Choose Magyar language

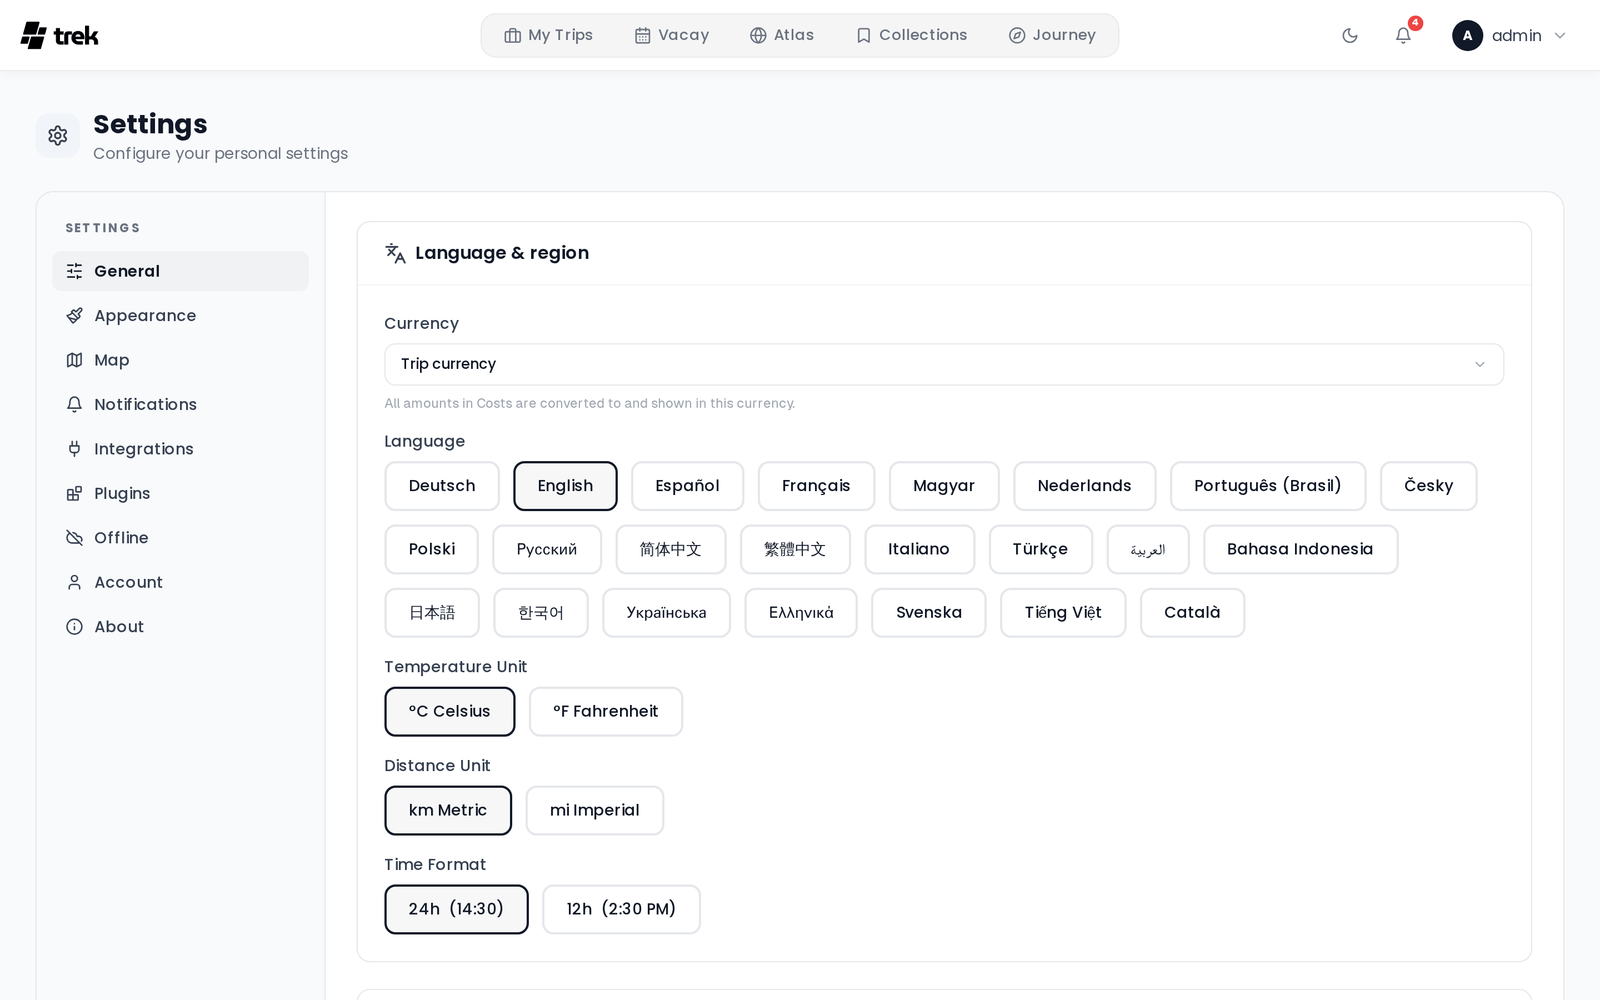944,486
